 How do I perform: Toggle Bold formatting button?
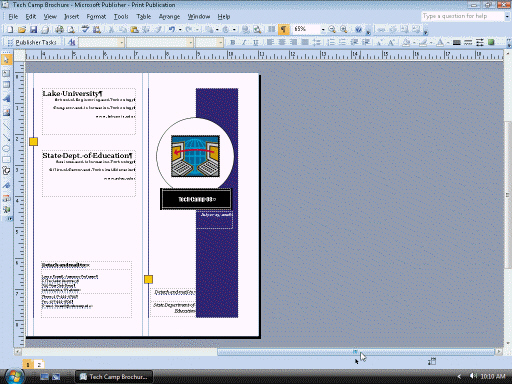[x=233, y=42]
